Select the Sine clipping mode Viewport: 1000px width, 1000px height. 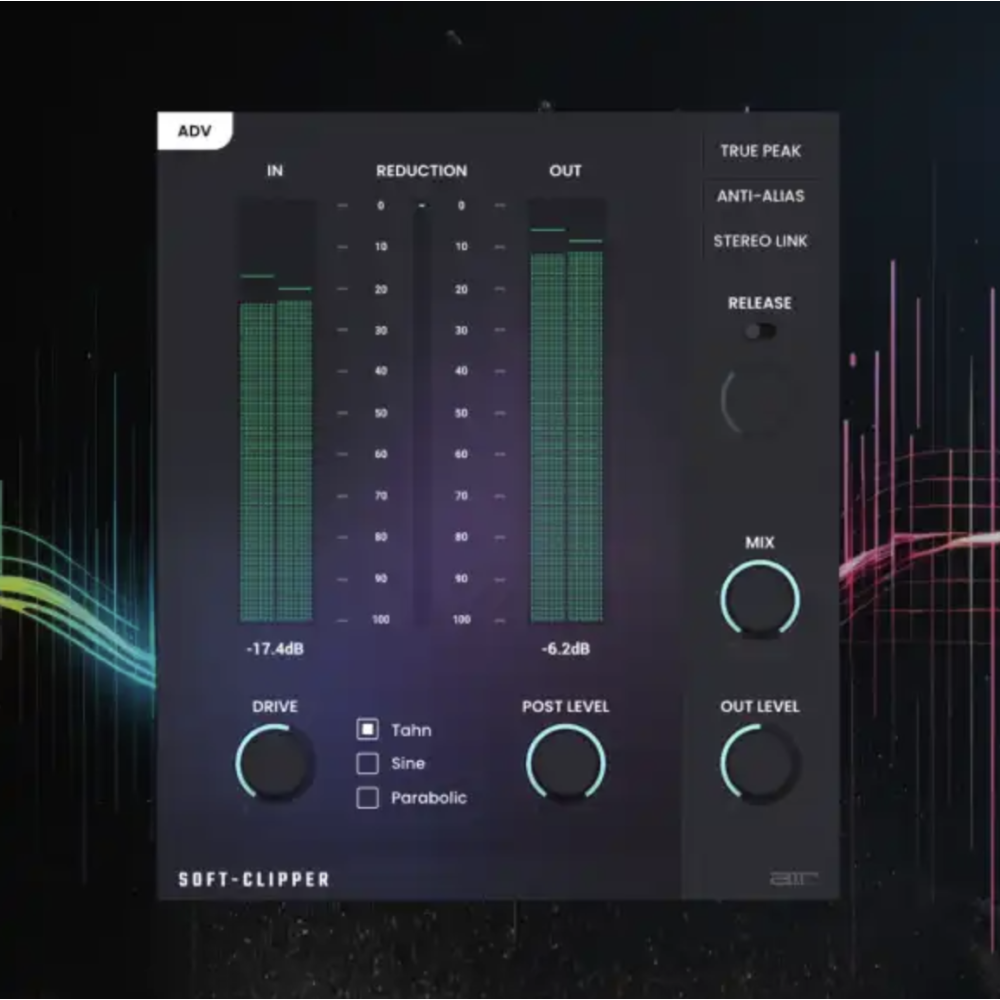coord(368,764)
